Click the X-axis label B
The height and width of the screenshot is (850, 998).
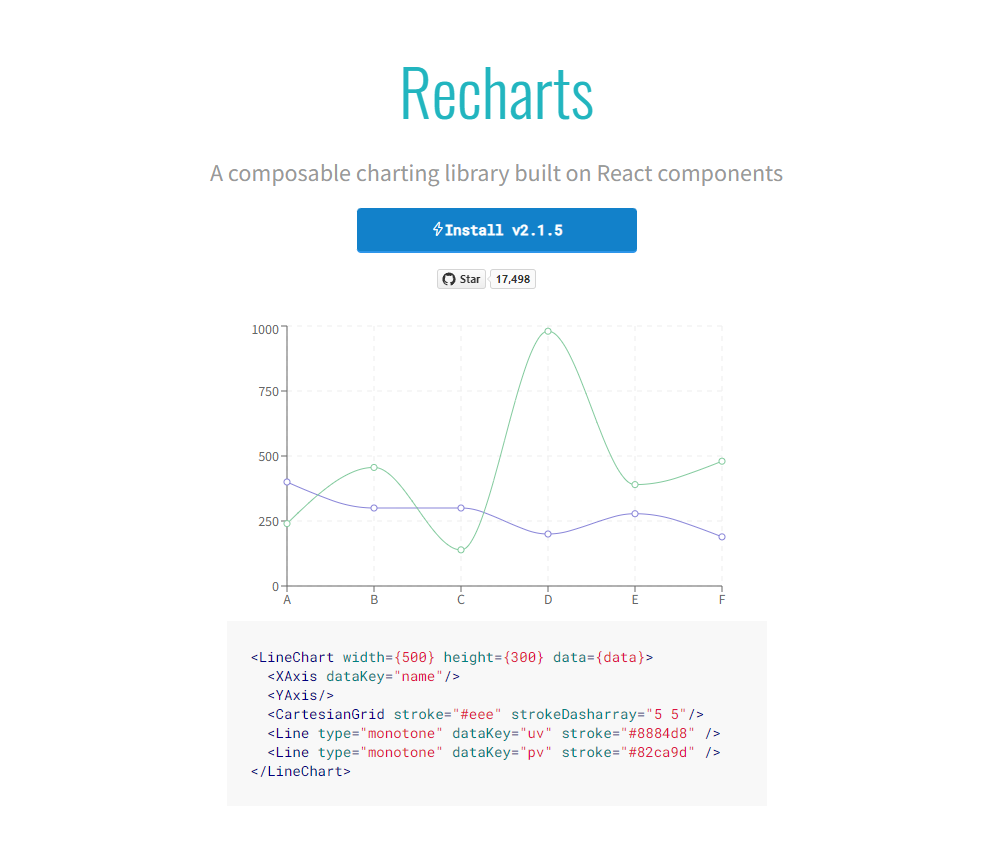click(x=374, y=600)
